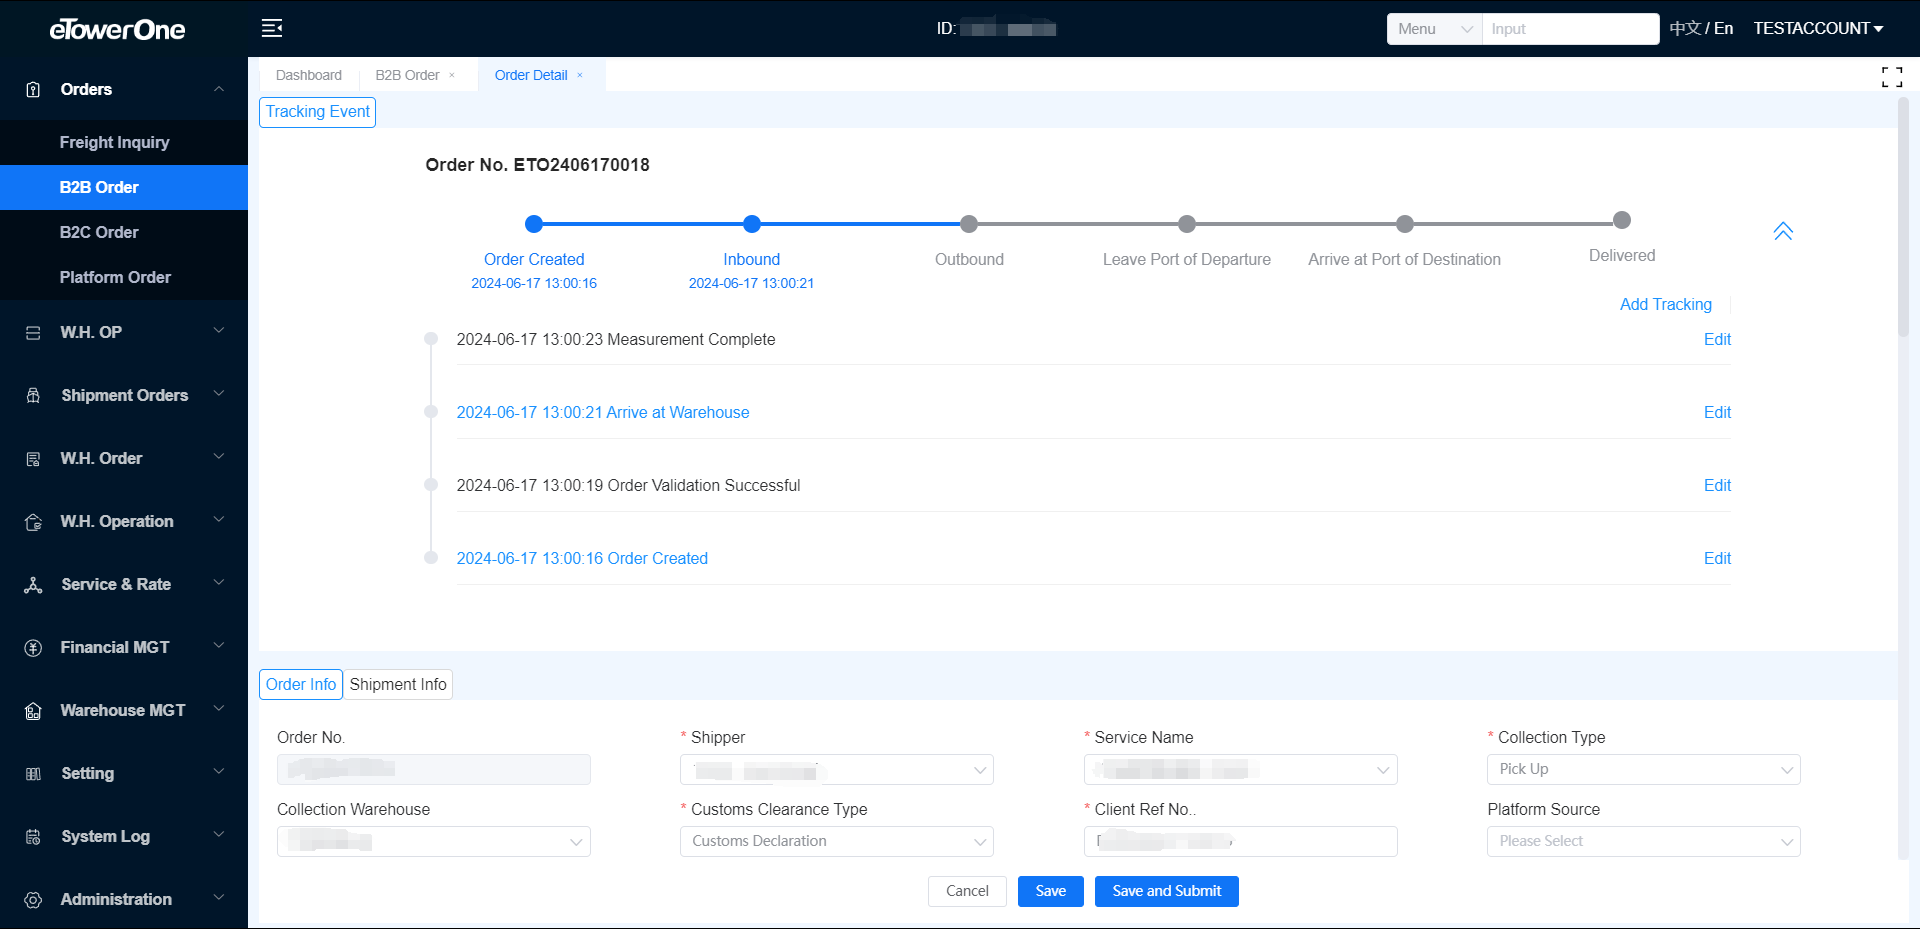Viewport: 1920px width, 929px height.
Task: Click the Orders sidebar icon
Action: pyautogui.click(x=33, y=89)
